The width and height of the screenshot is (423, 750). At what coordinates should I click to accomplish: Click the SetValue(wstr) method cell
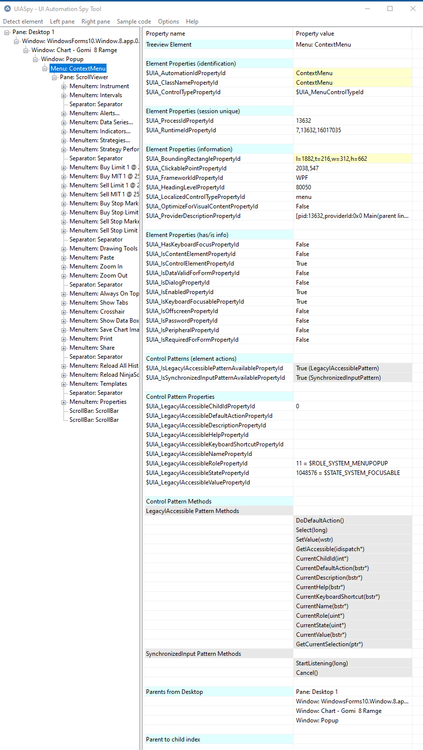click(x=352, y=540)
